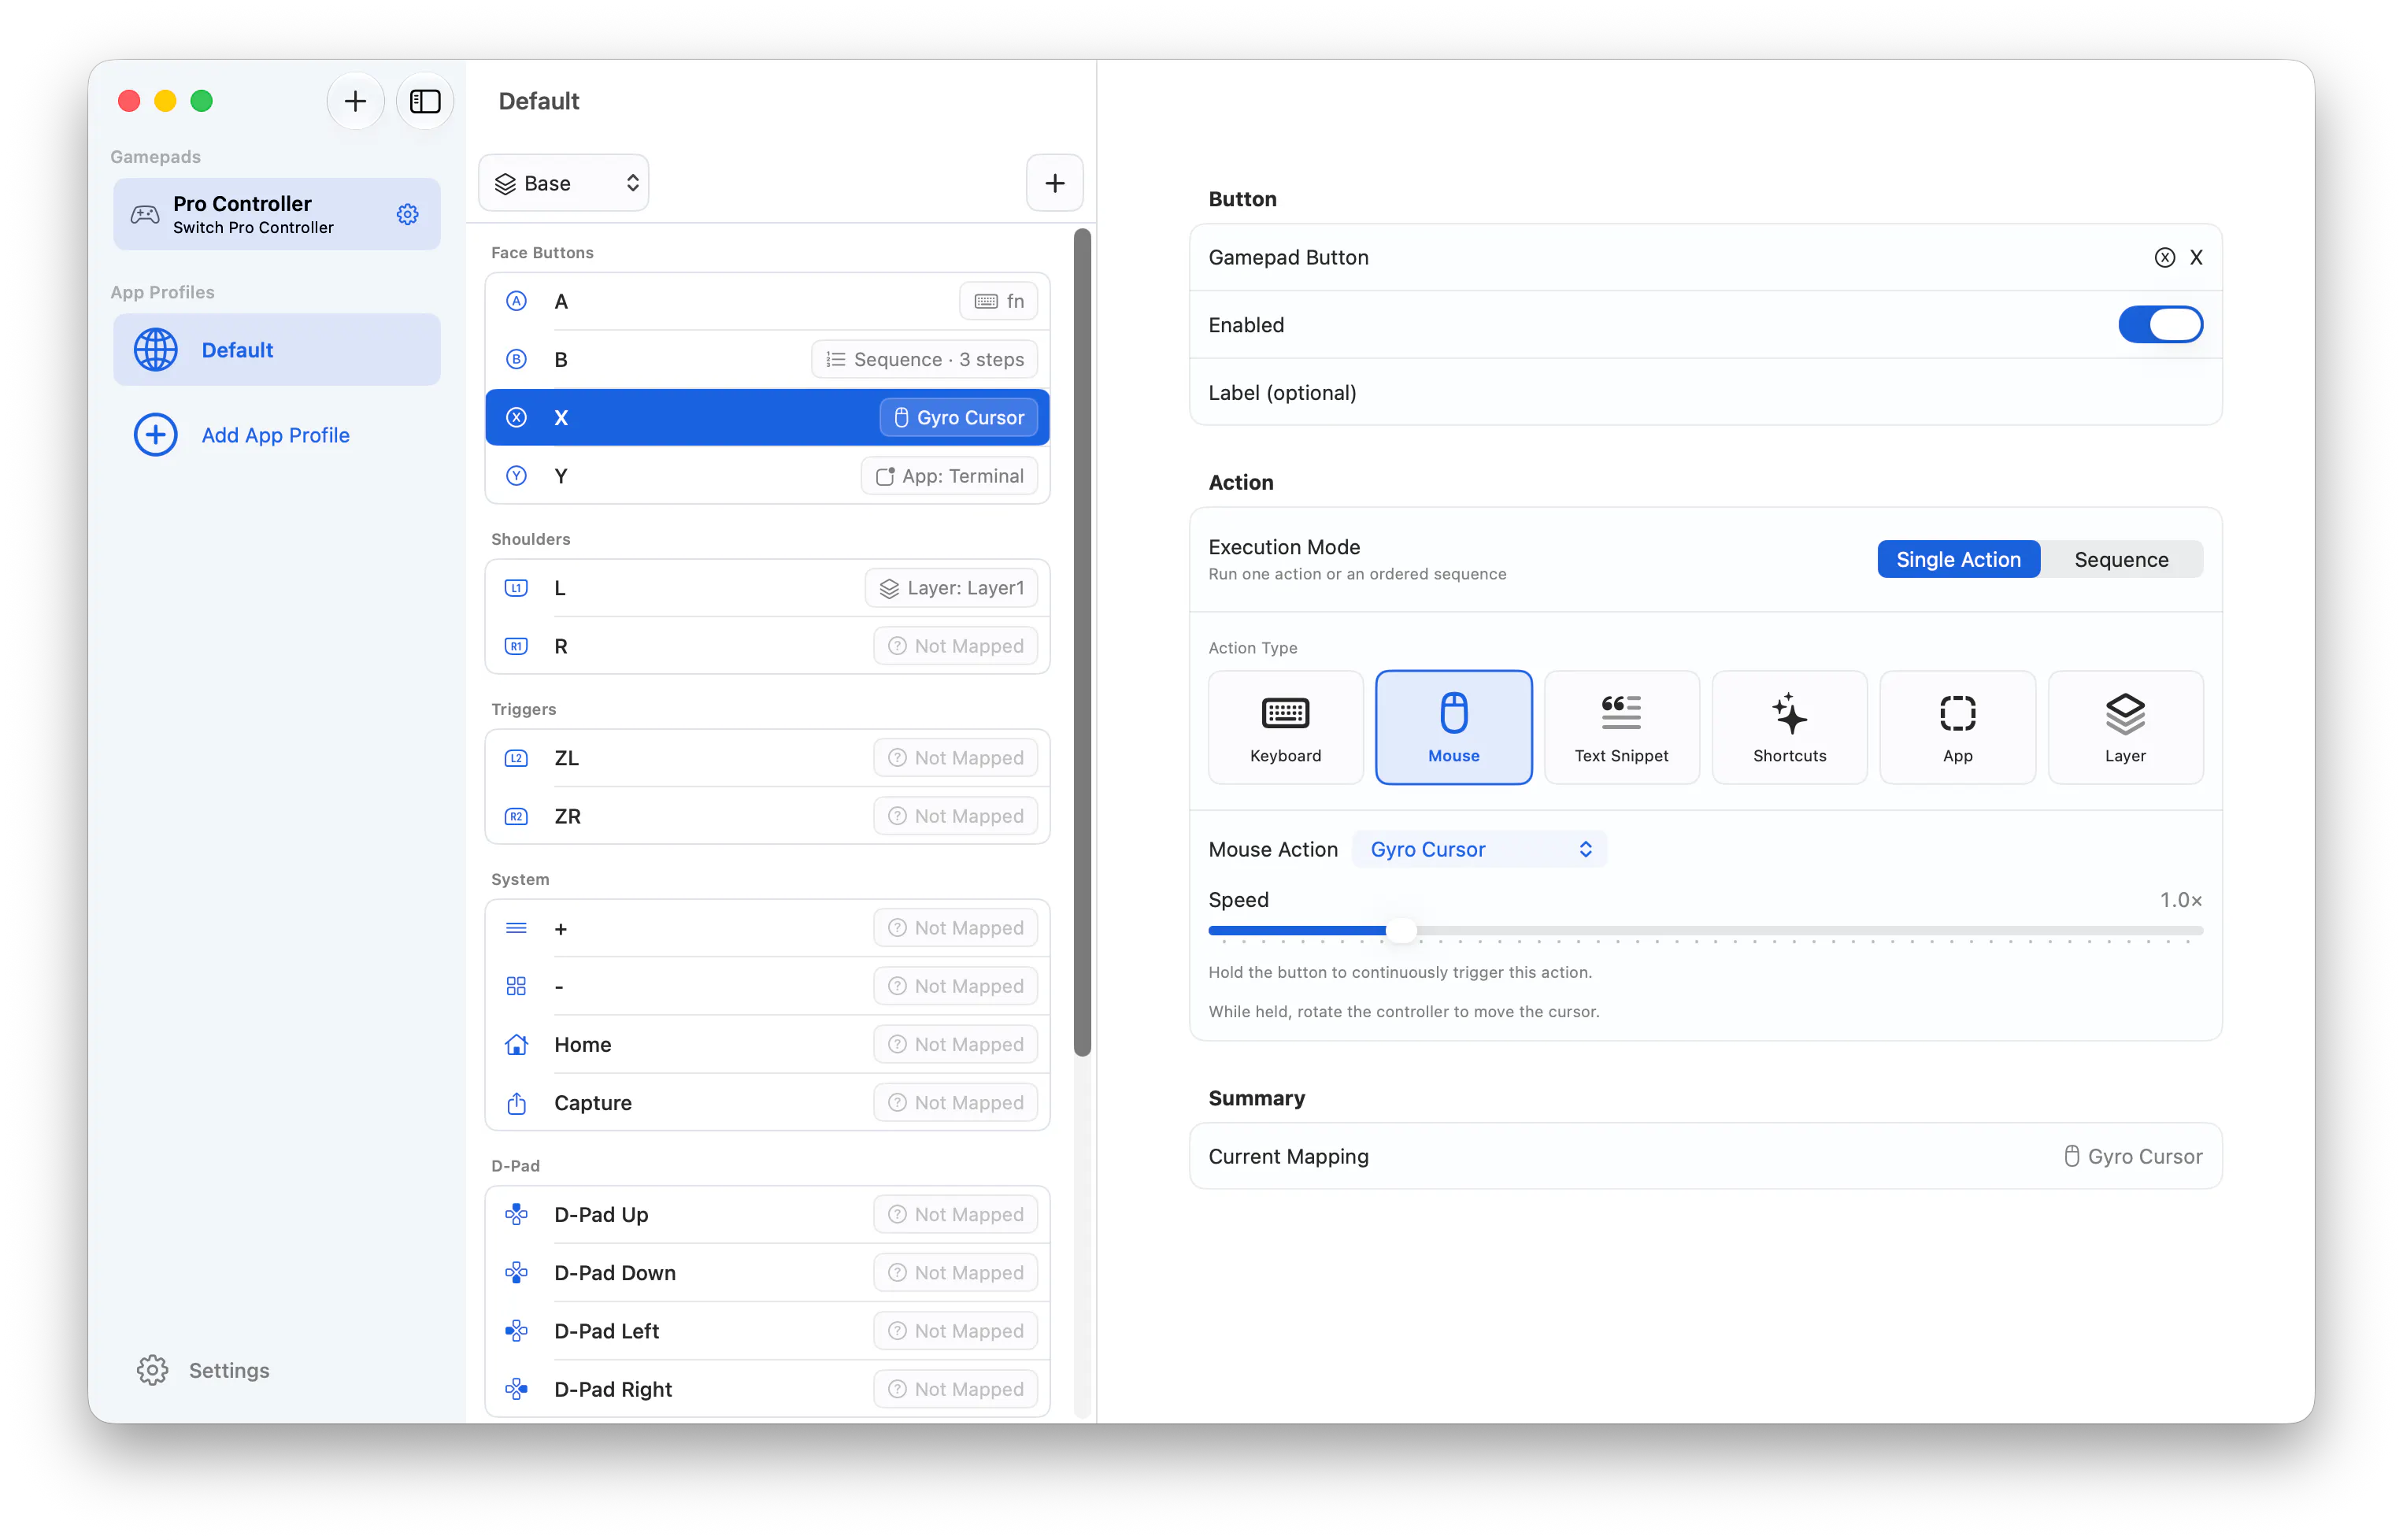The height and width of the screenshot is (1540, 2403).
Task: Open Settings label in sidebar
Action: tap(229, 1369)
